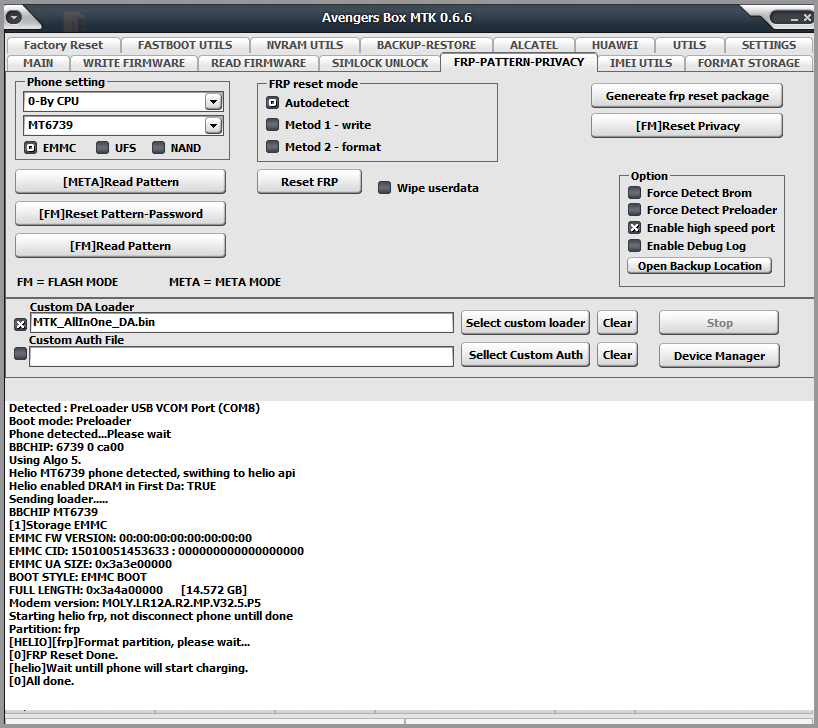Screen dimensions: 818x728
Task: Enable the Custom Auth File checkbox
Action: 20,354
